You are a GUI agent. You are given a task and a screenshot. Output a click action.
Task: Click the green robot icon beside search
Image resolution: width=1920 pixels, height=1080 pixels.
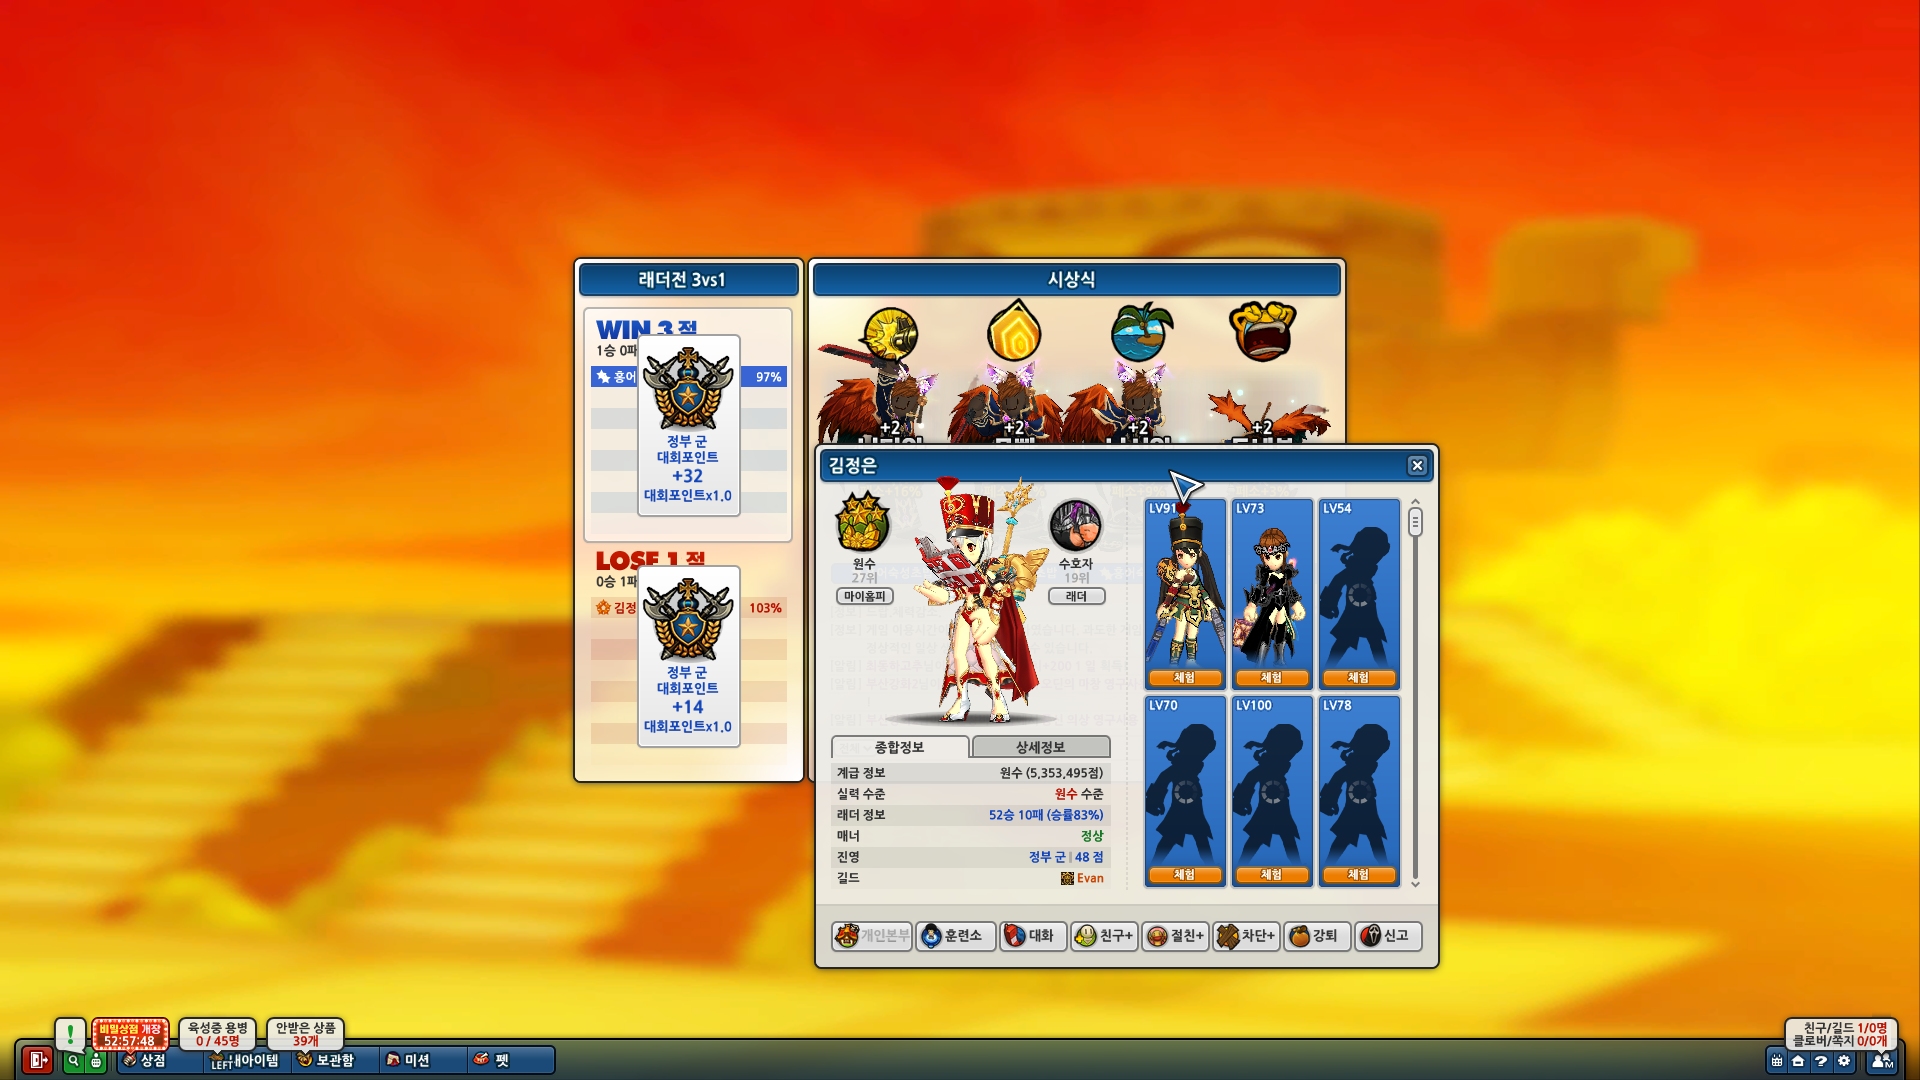(x=96, y=1061)
